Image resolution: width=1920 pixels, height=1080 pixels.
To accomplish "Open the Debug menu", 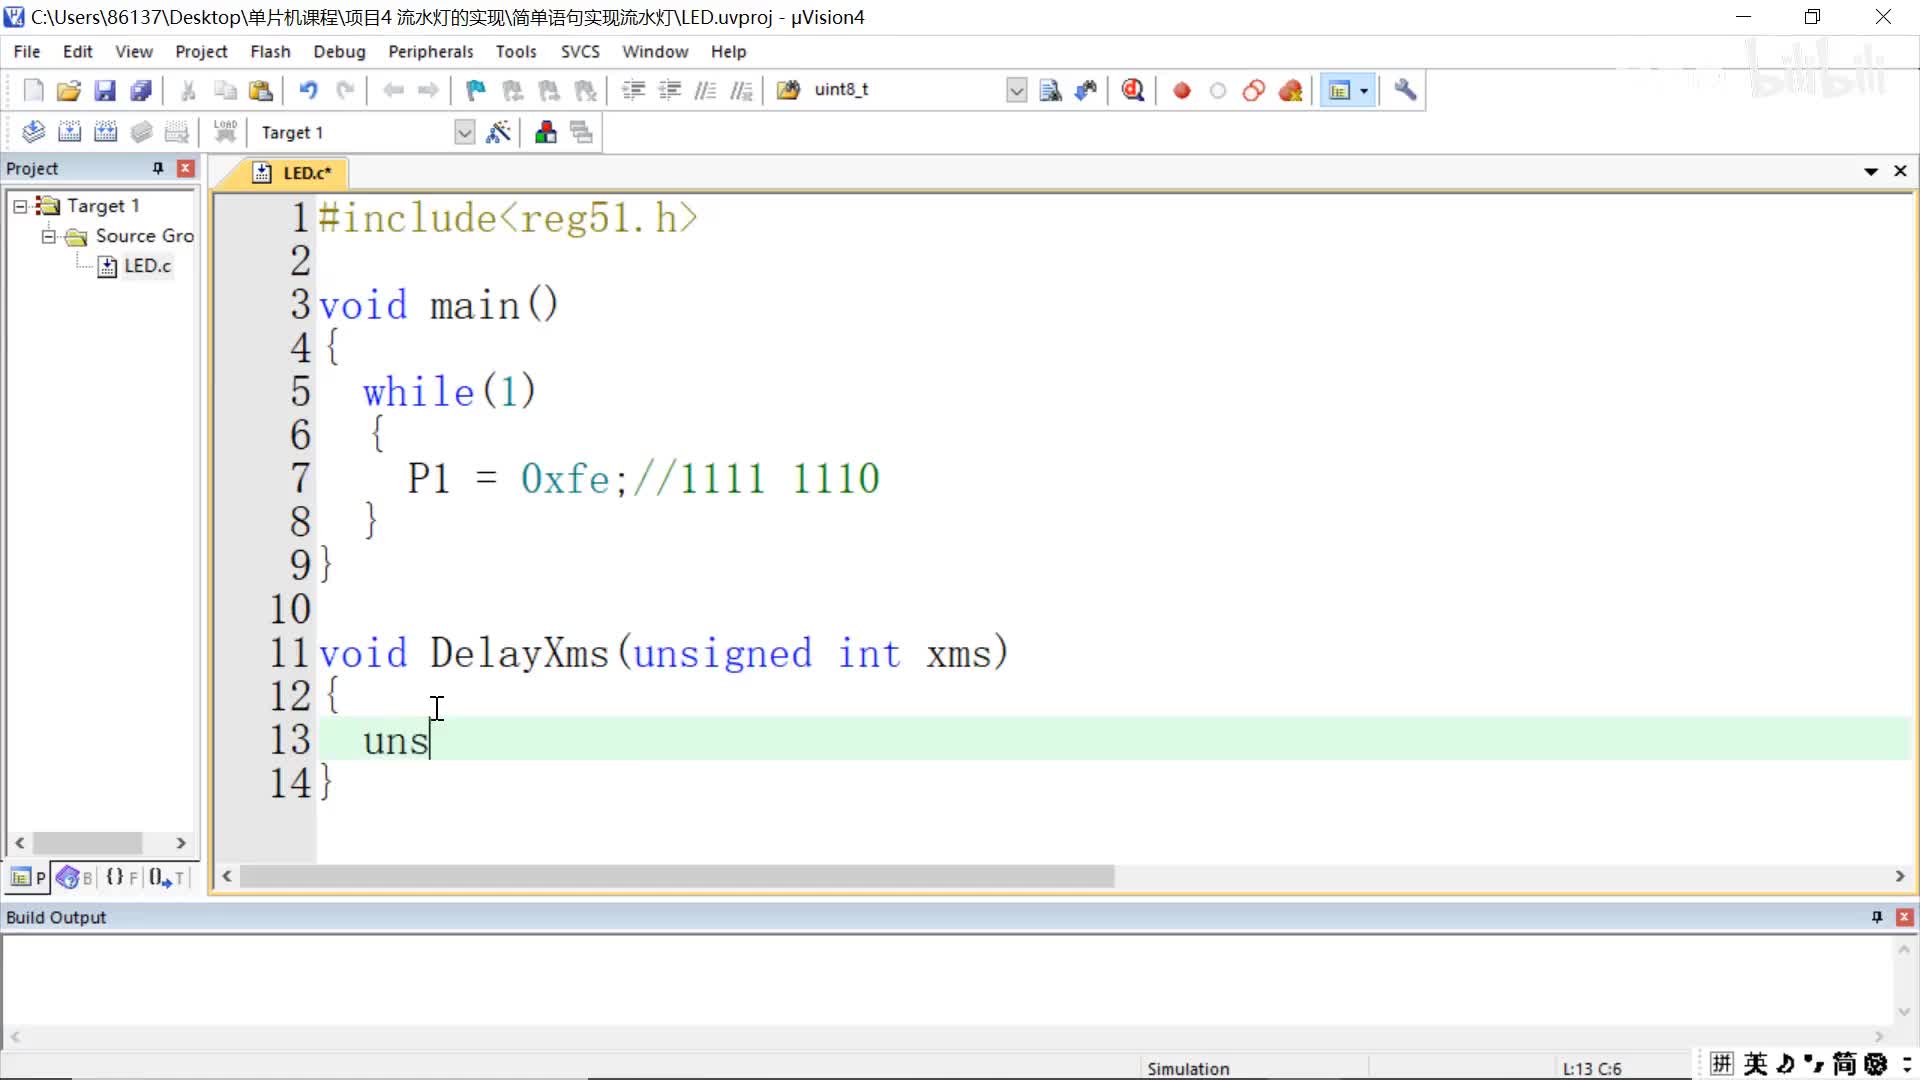I will coord(339,51).
